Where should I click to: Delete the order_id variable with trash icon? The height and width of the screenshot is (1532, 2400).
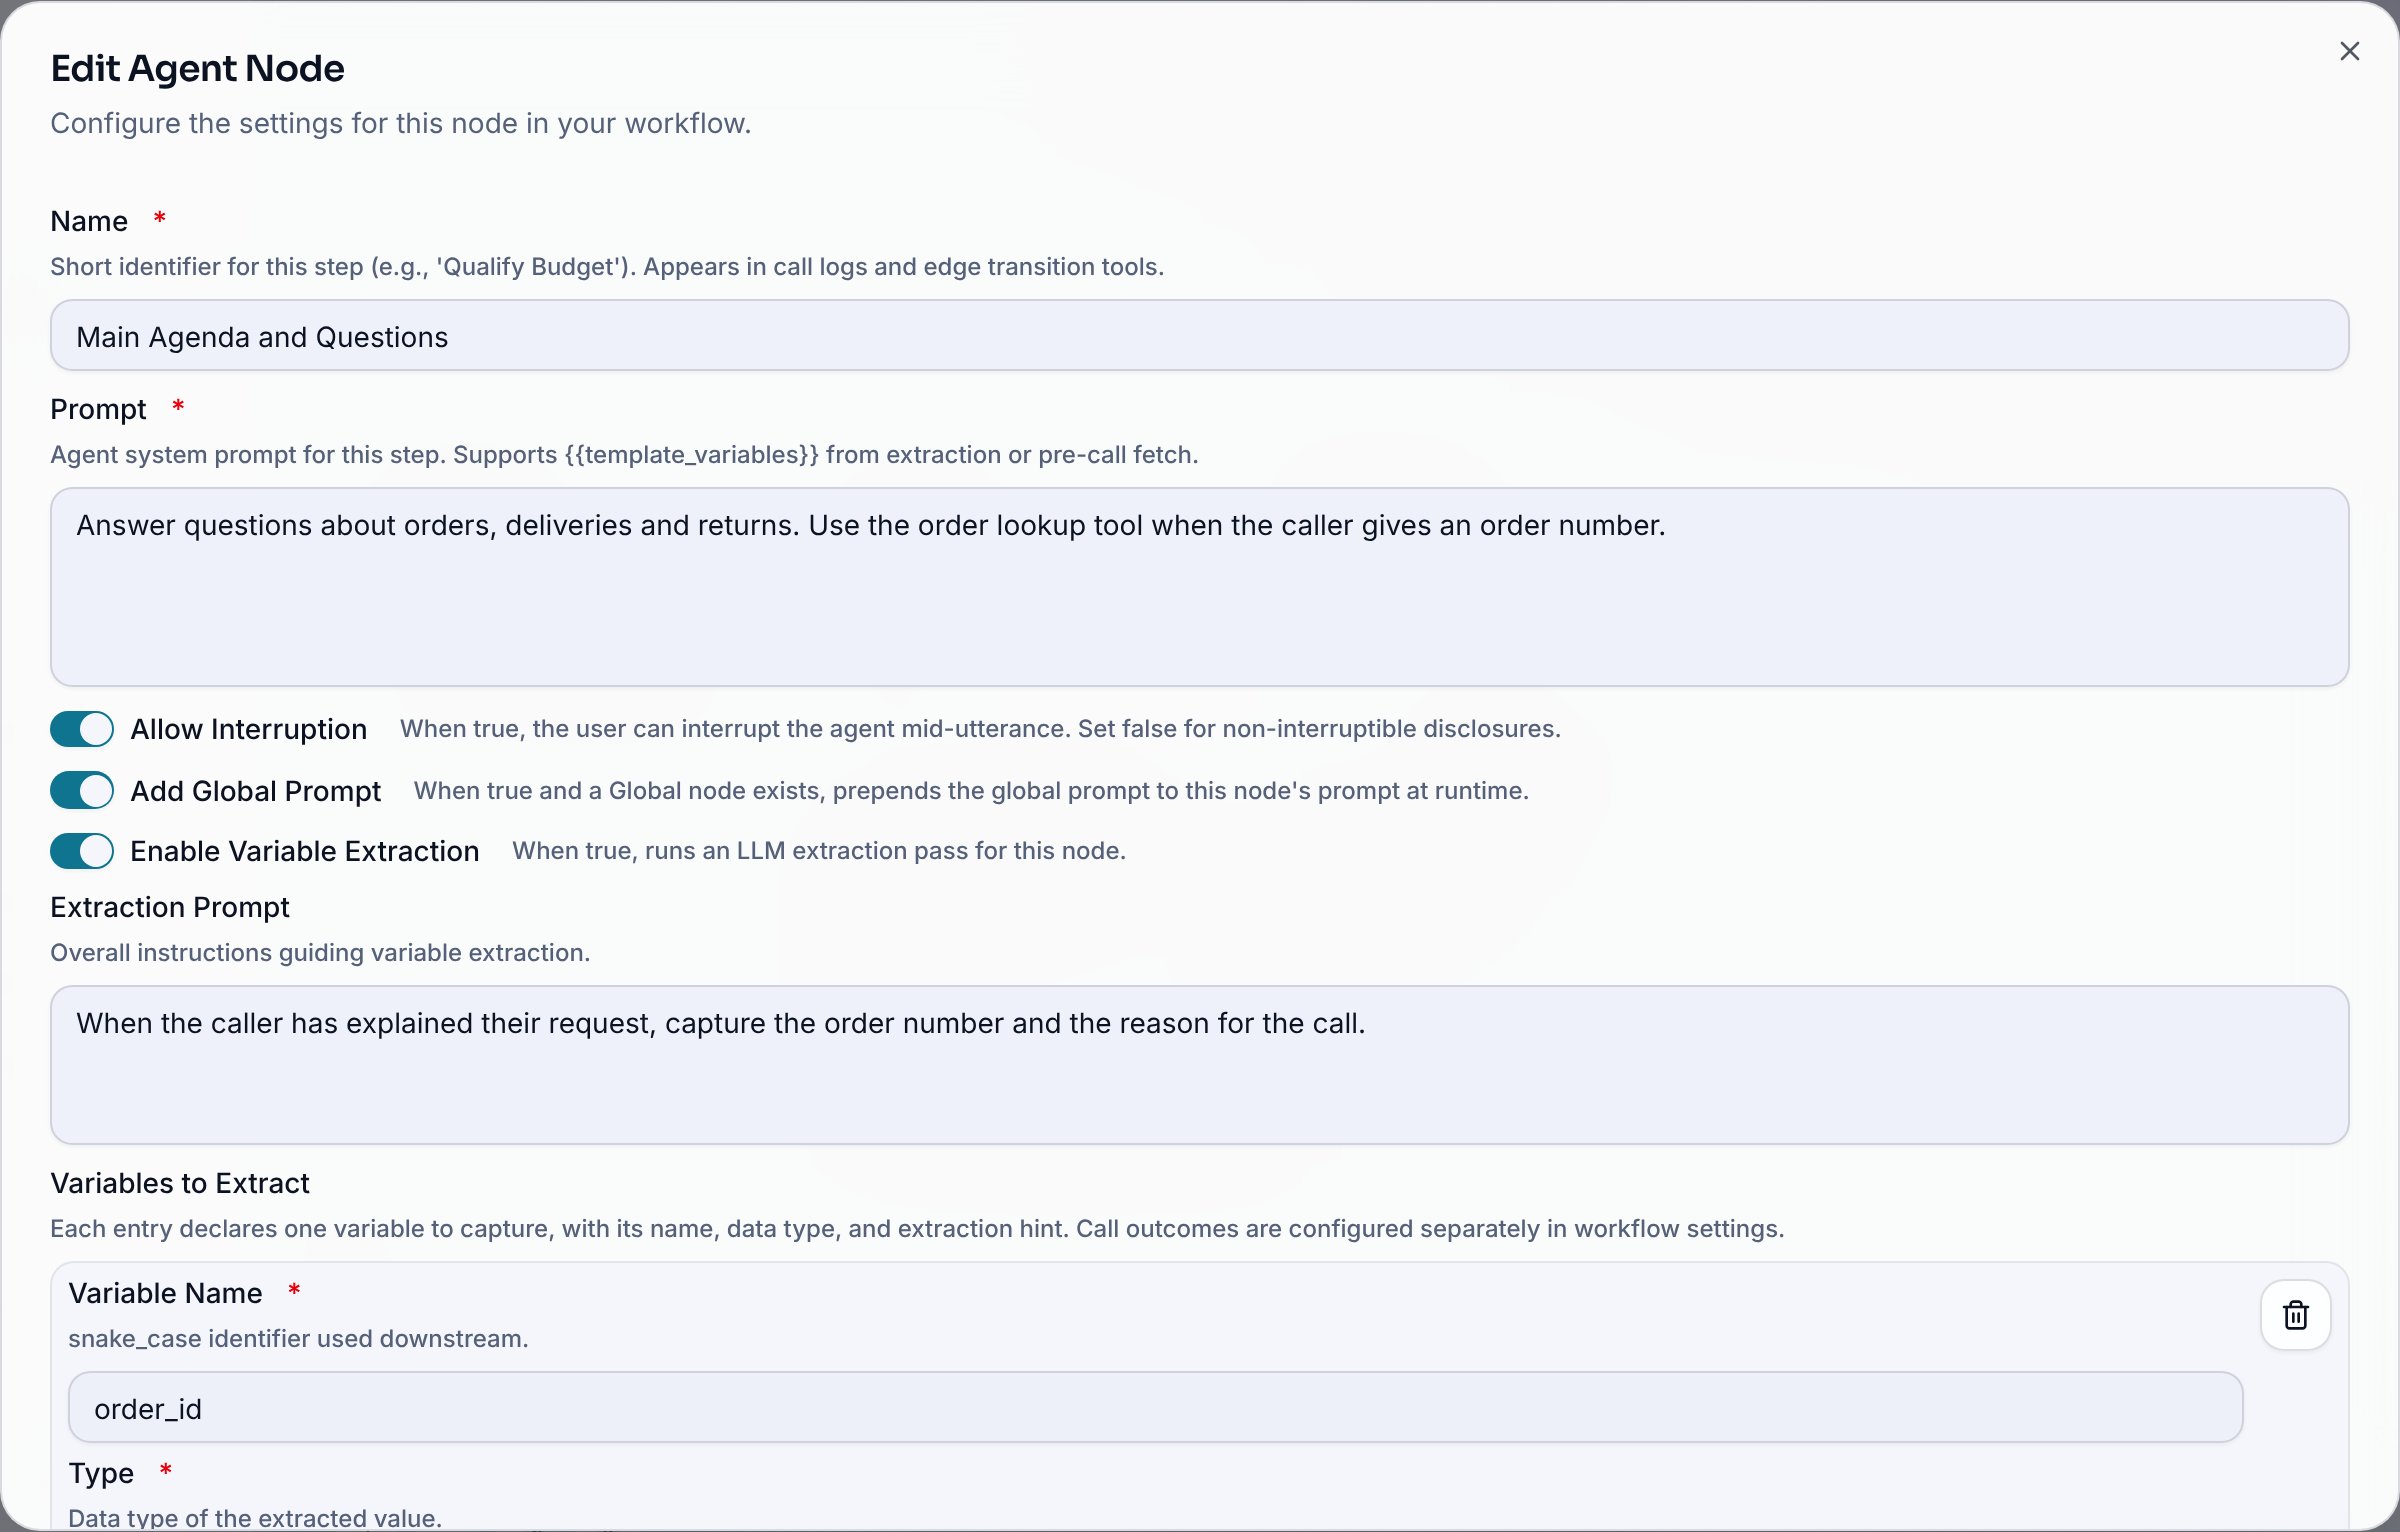click(x=2295, y=1315)
